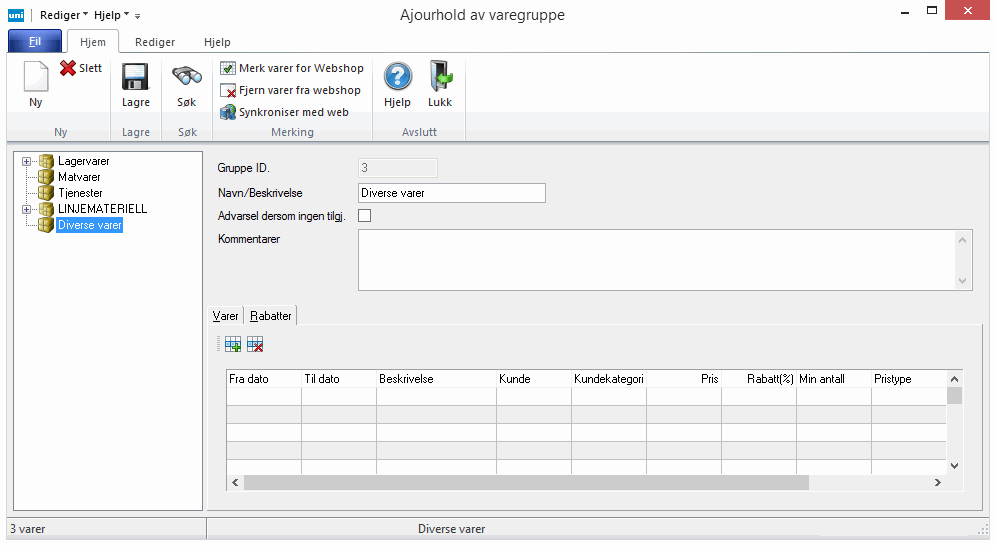The height and width of the screenshot is (545, 995).
Task: Open the Rediger dropdown in title bar
Action: pyautogui.click(x=63, y=15)
